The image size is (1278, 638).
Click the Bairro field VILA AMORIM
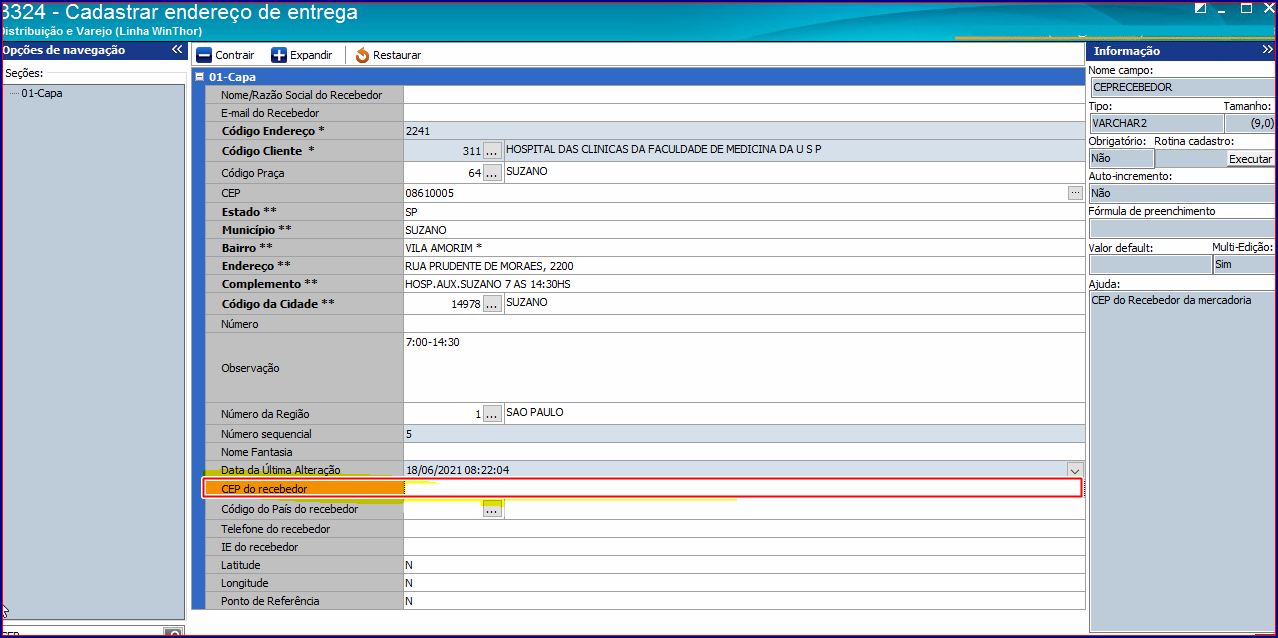click(744, 248)
